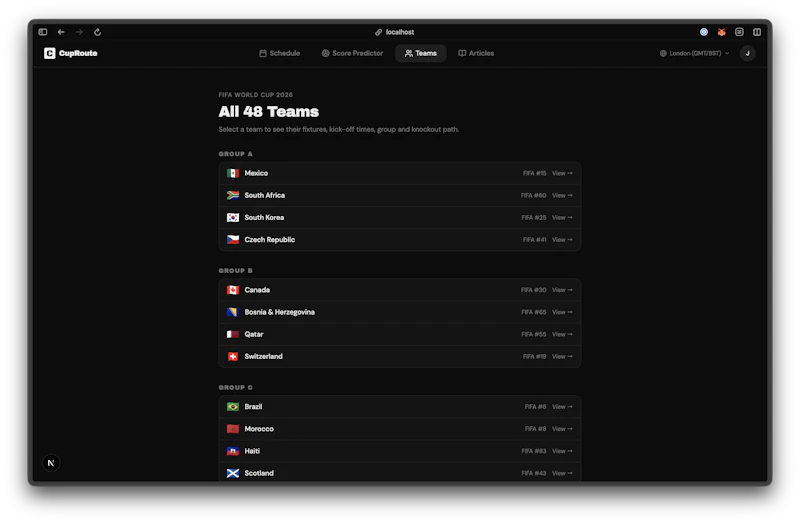Viewport: 800px width, 523px height.
Task: Open the Schedule tab
Action: pyautogui.click(x=280, y=53)
